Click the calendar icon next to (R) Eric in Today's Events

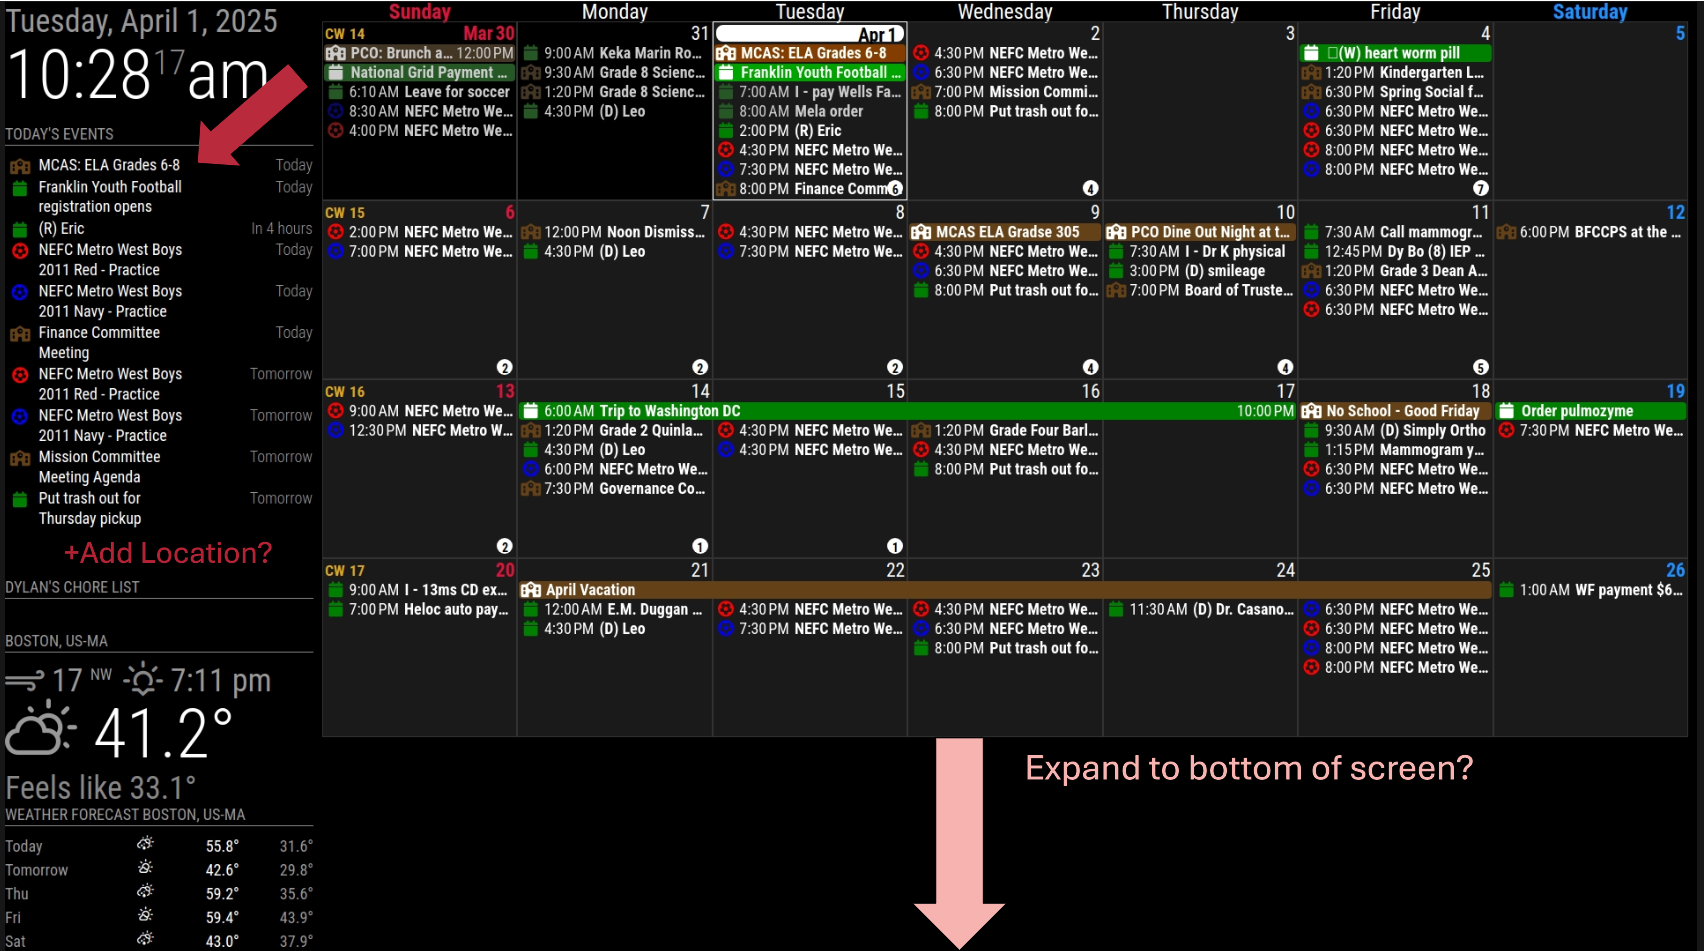pos(19,229)
